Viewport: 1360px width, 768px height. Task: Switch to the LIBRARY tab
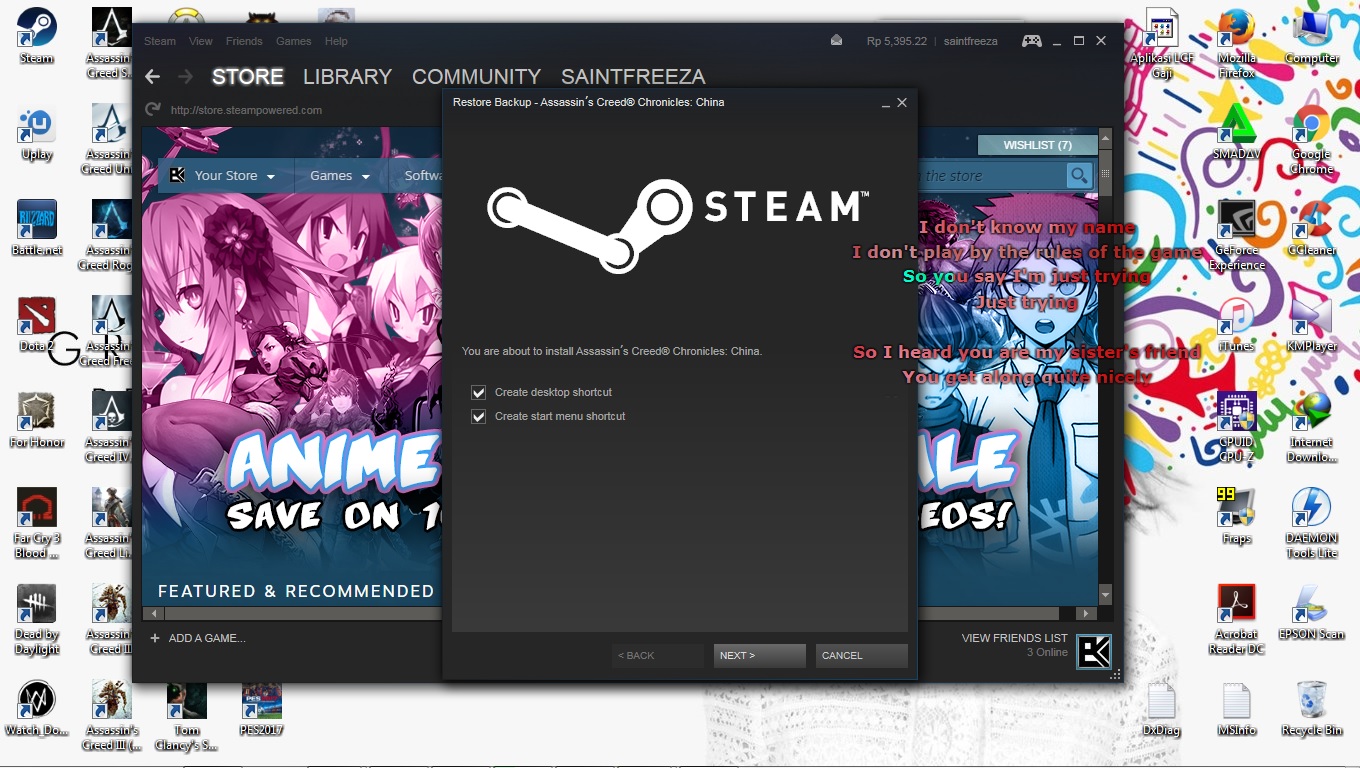(x=347, y=77)
